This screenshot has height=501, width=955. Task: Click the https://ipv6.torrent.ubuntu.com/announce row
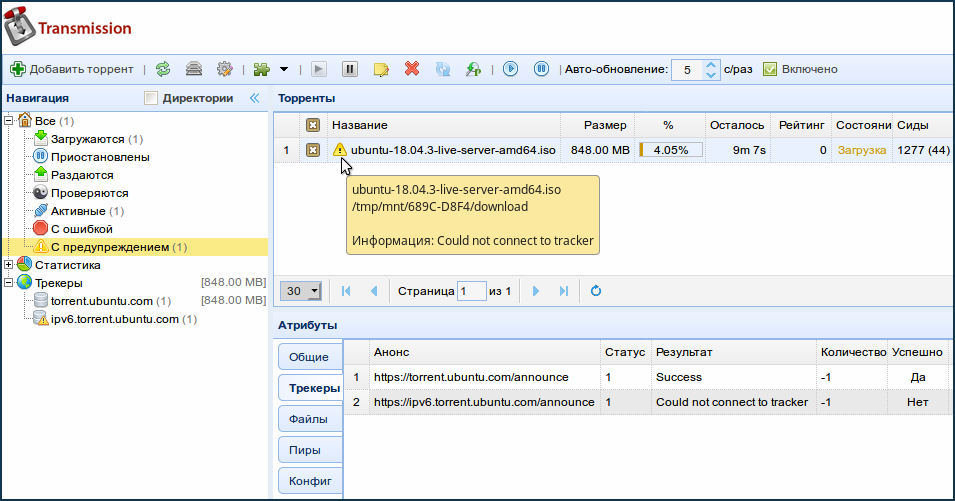point(647,402)
